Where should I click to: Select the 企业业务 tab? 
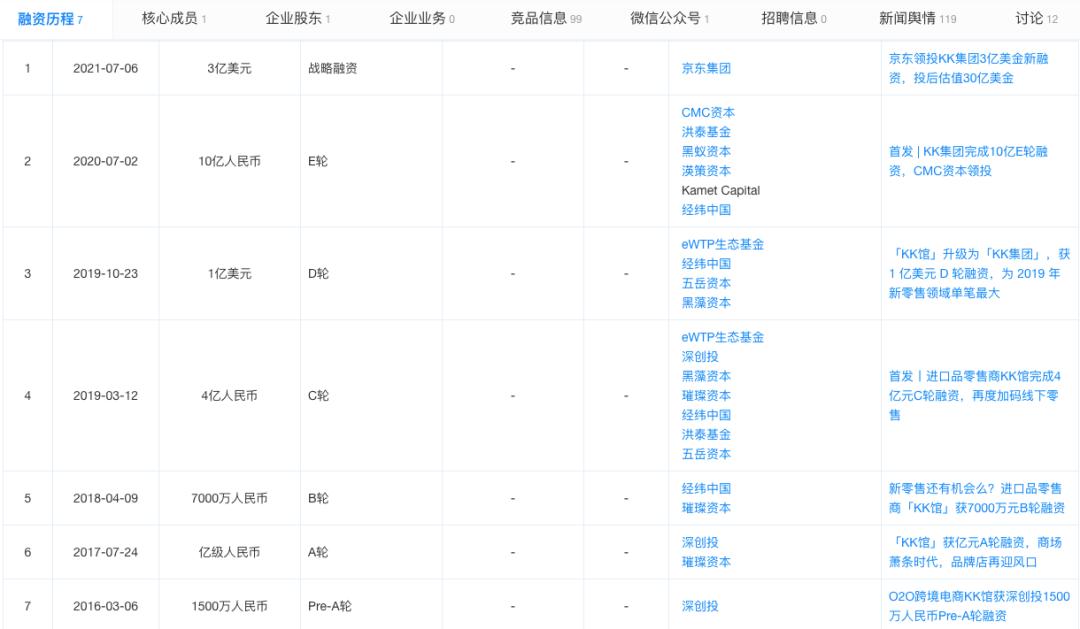tap(422, 19)
